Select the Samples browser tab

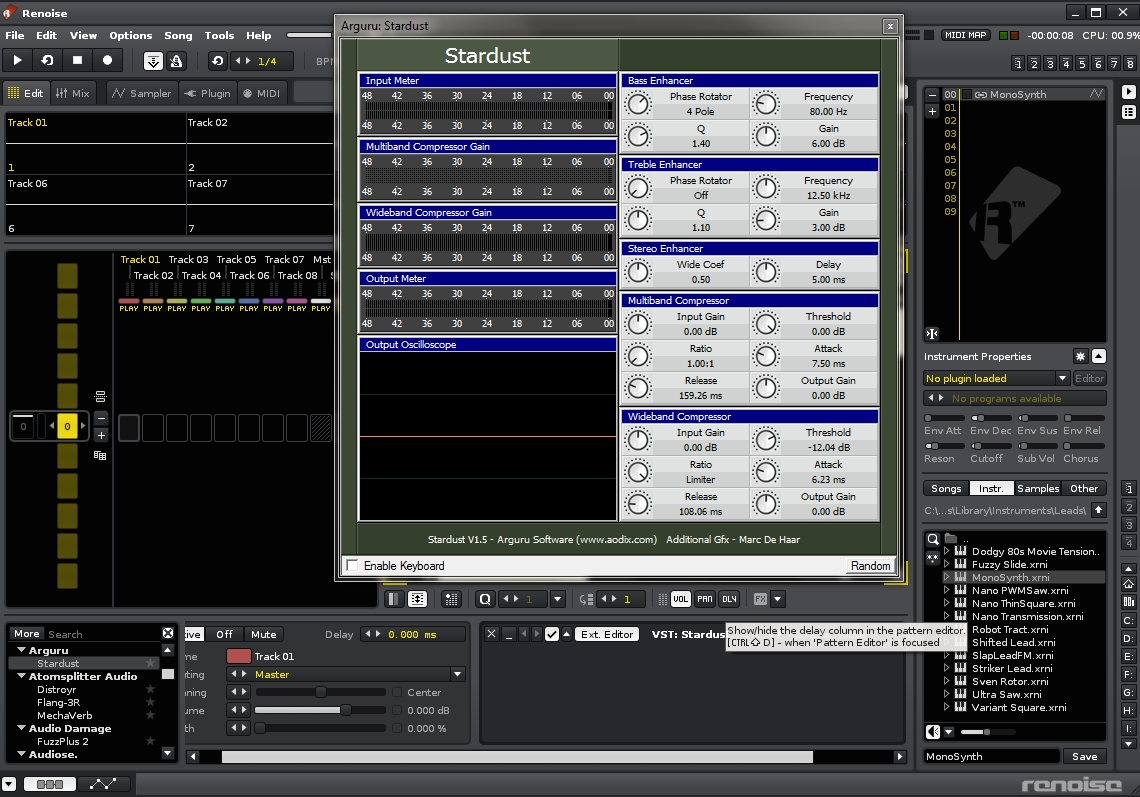[1037, 489]
